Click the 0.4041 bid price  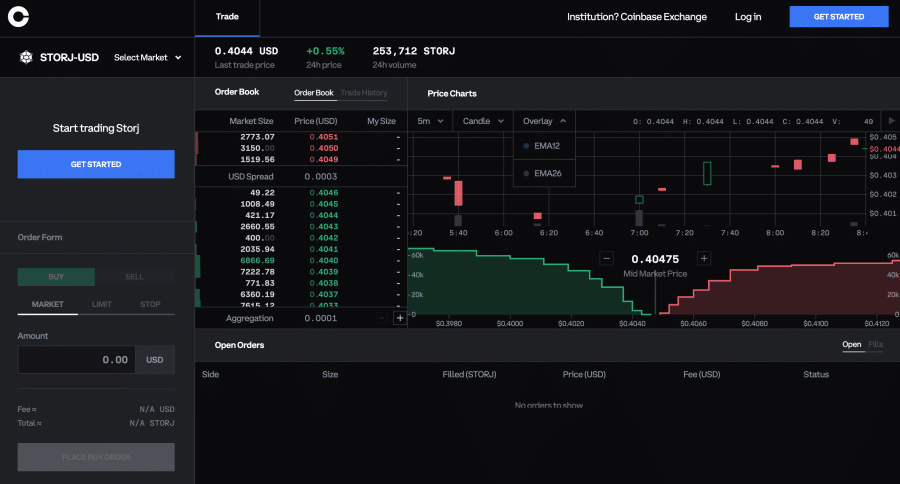(x=324, y=249)
